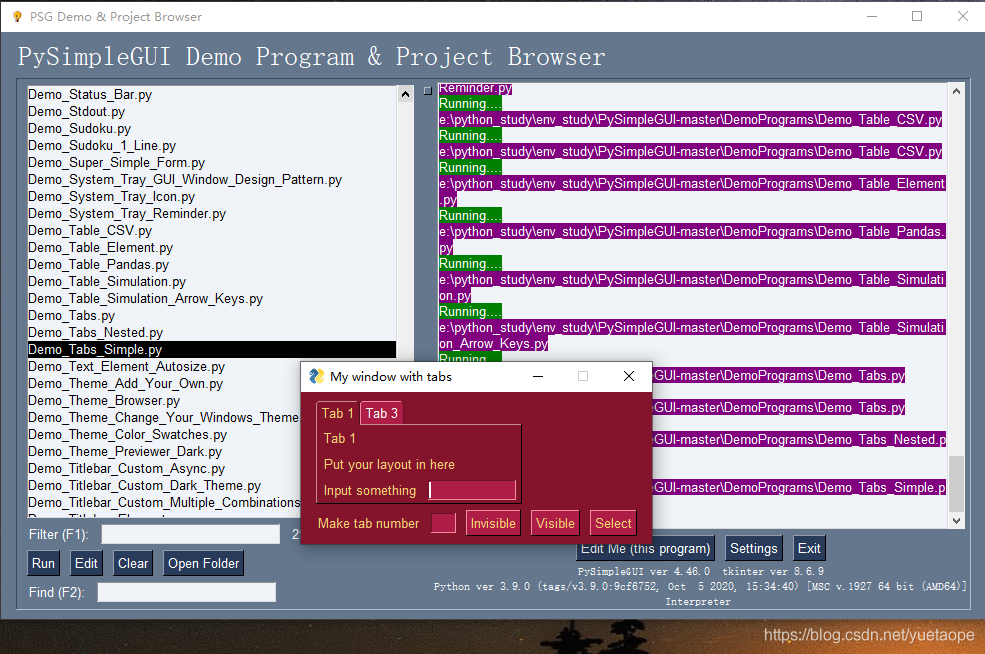Open Folder button click
Image resolution: width=985 pixels, height=654 pixels.
(204, 564)
